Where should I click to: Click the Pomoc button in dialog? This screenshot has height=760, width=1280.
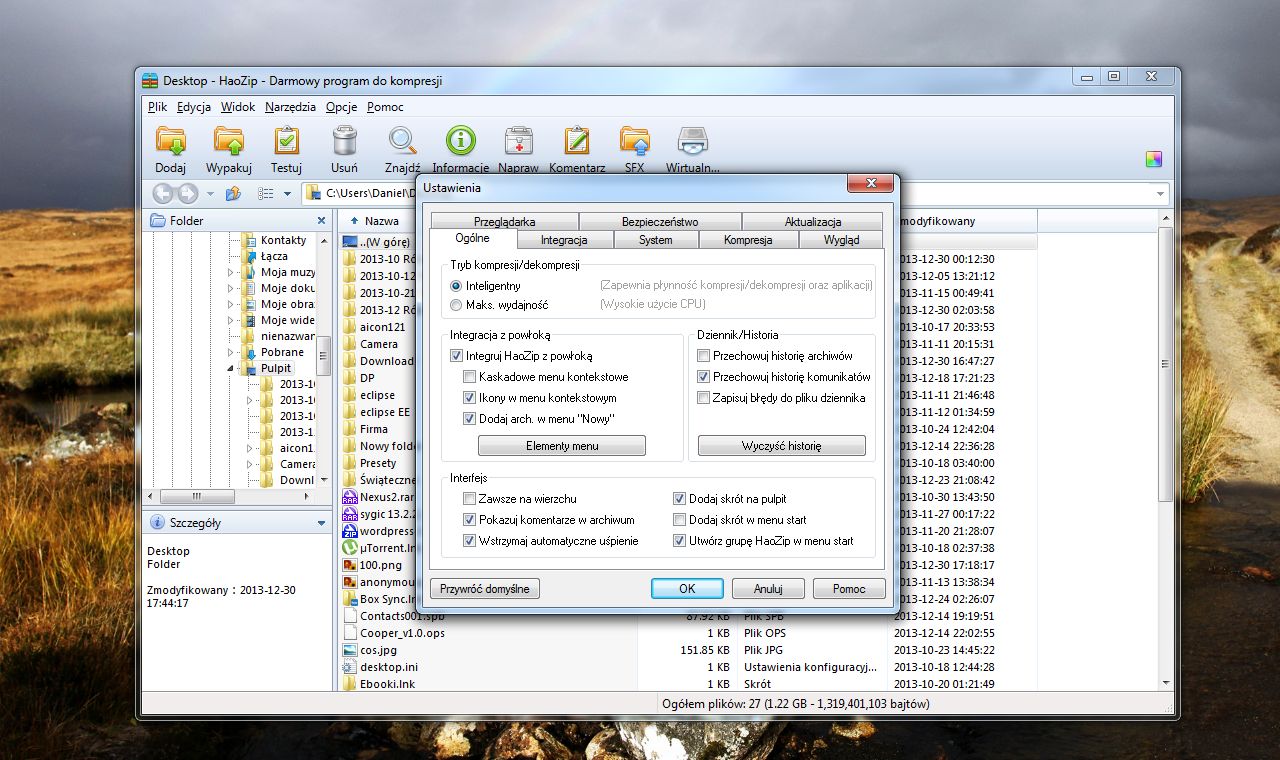[849, 589]
